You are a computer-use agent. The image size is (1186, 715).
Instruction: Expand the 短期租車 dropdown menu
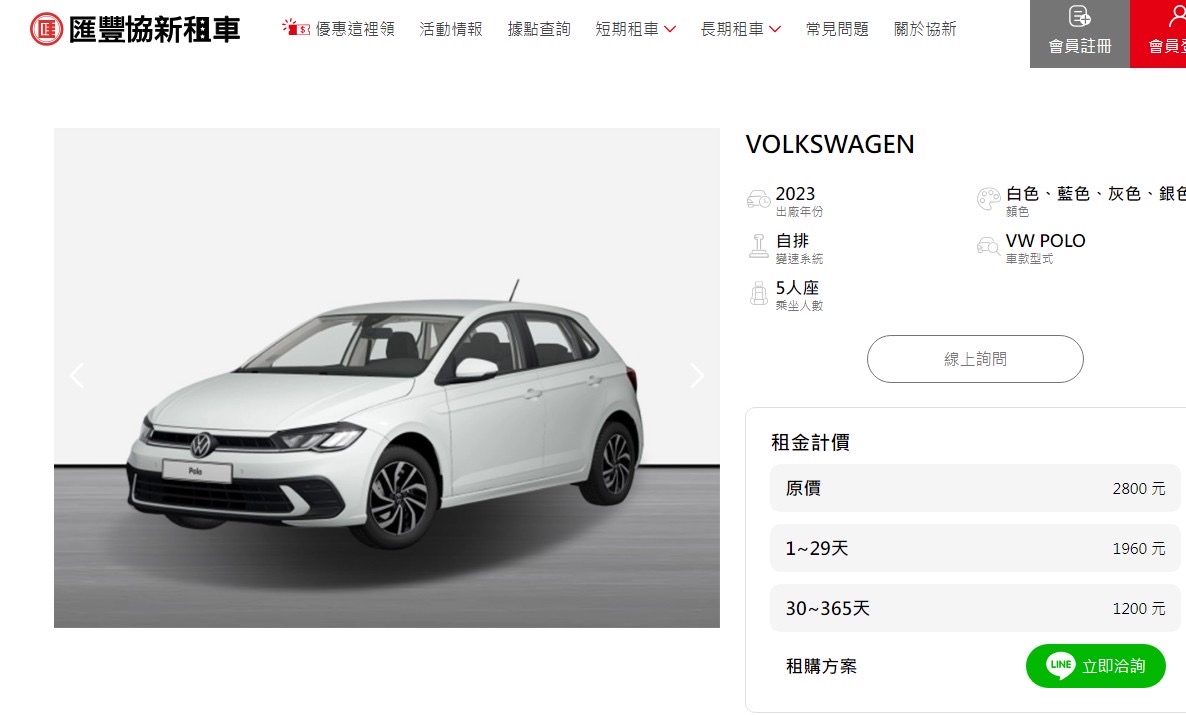tap(635, 29)
